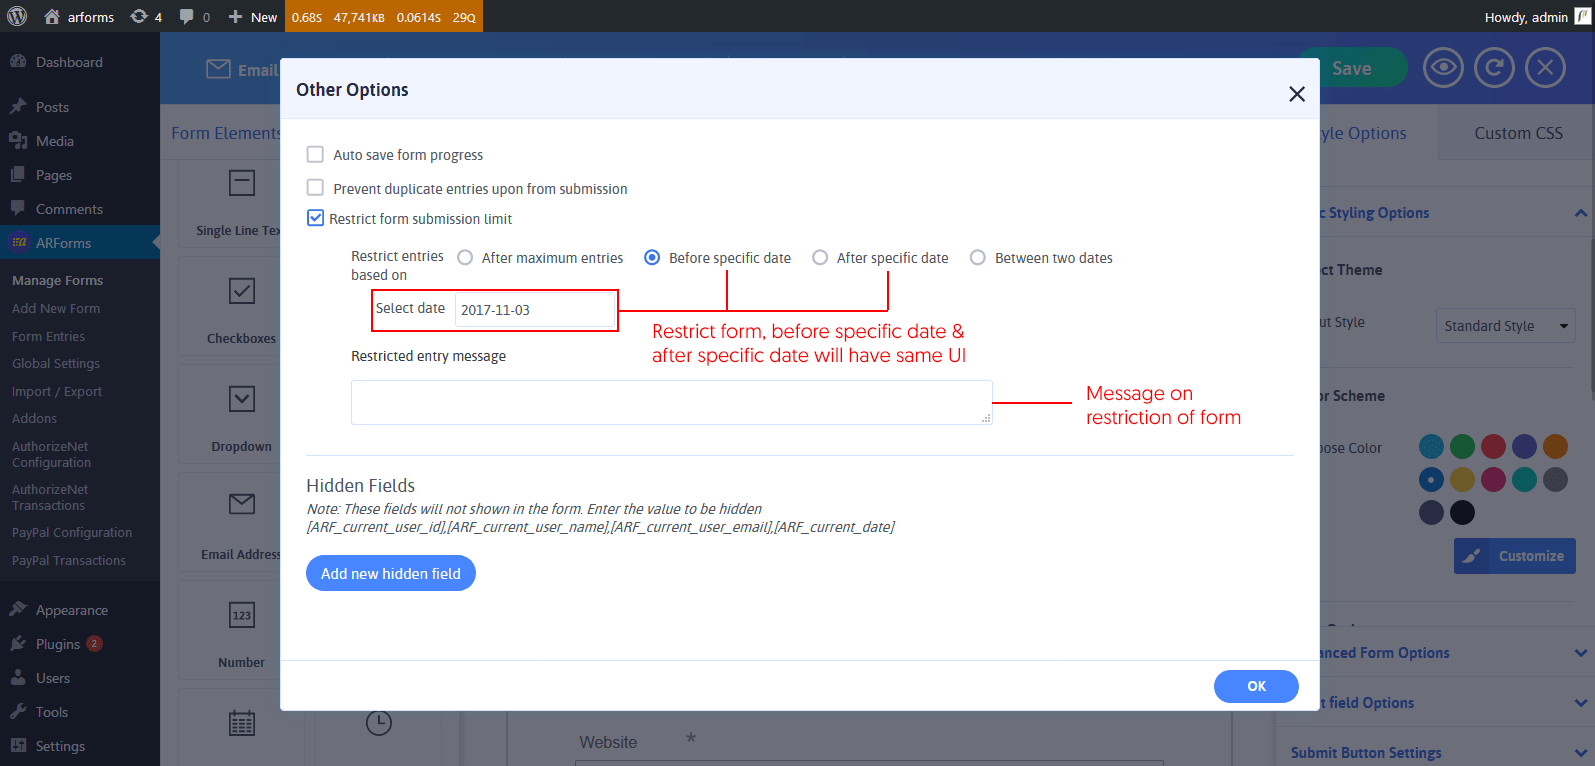Collapse the Styling Options section
This screenshot has height=766, width=1595.
(x=1580, y=213)
